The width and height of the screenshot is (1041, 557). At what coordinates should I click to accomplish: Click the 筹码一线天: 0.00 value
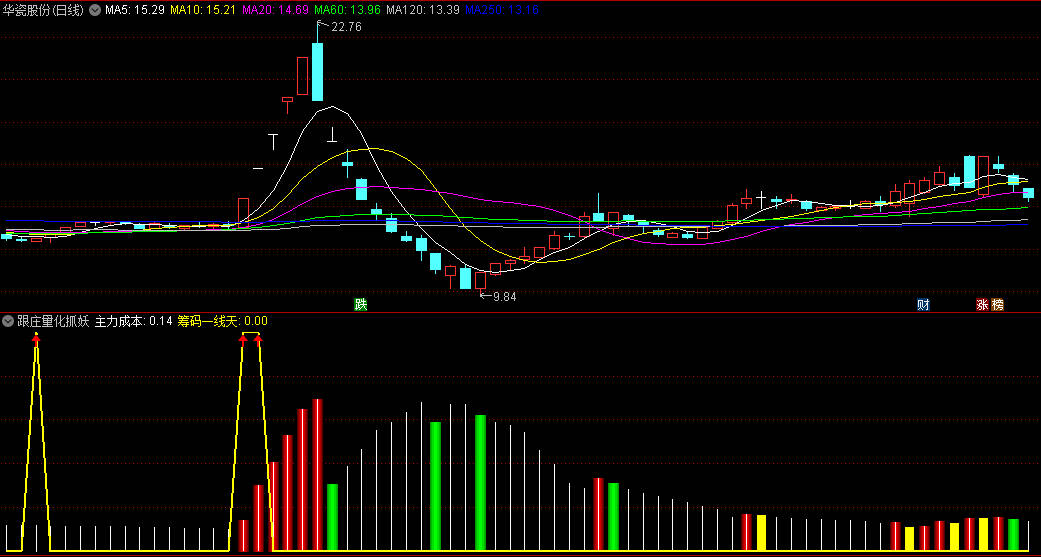pyautogui.click(x=222, y=321)
